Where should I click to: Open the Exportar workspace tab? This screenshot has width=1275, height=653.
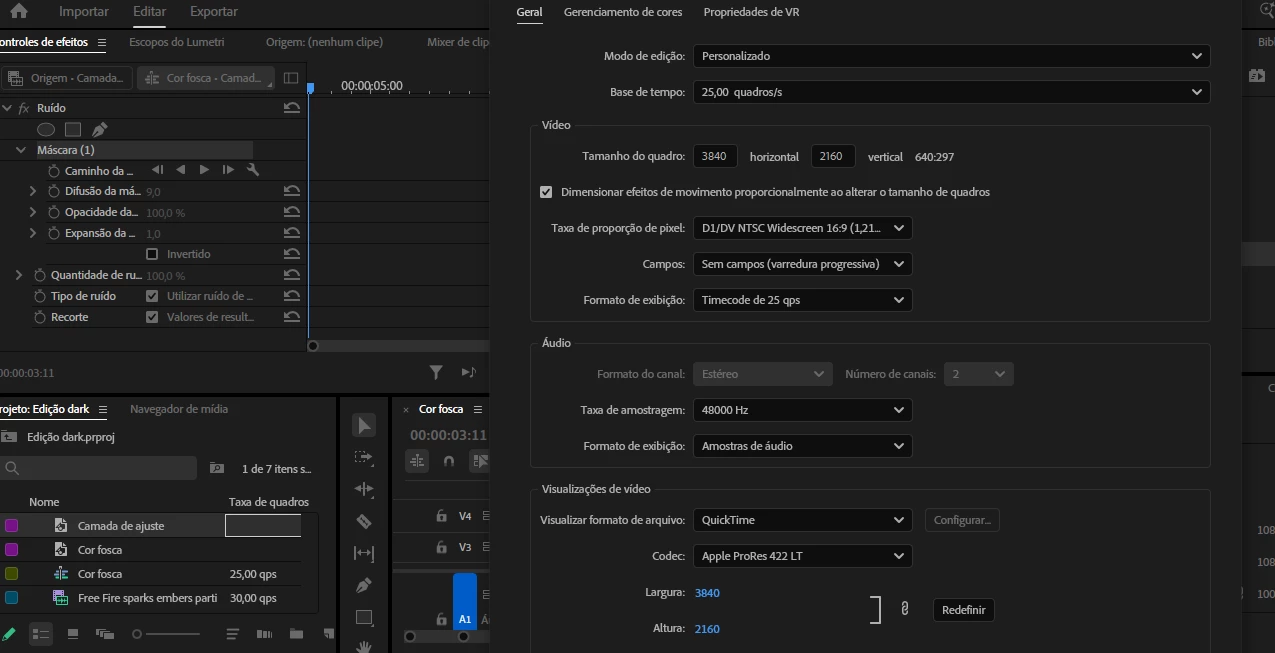213,12
